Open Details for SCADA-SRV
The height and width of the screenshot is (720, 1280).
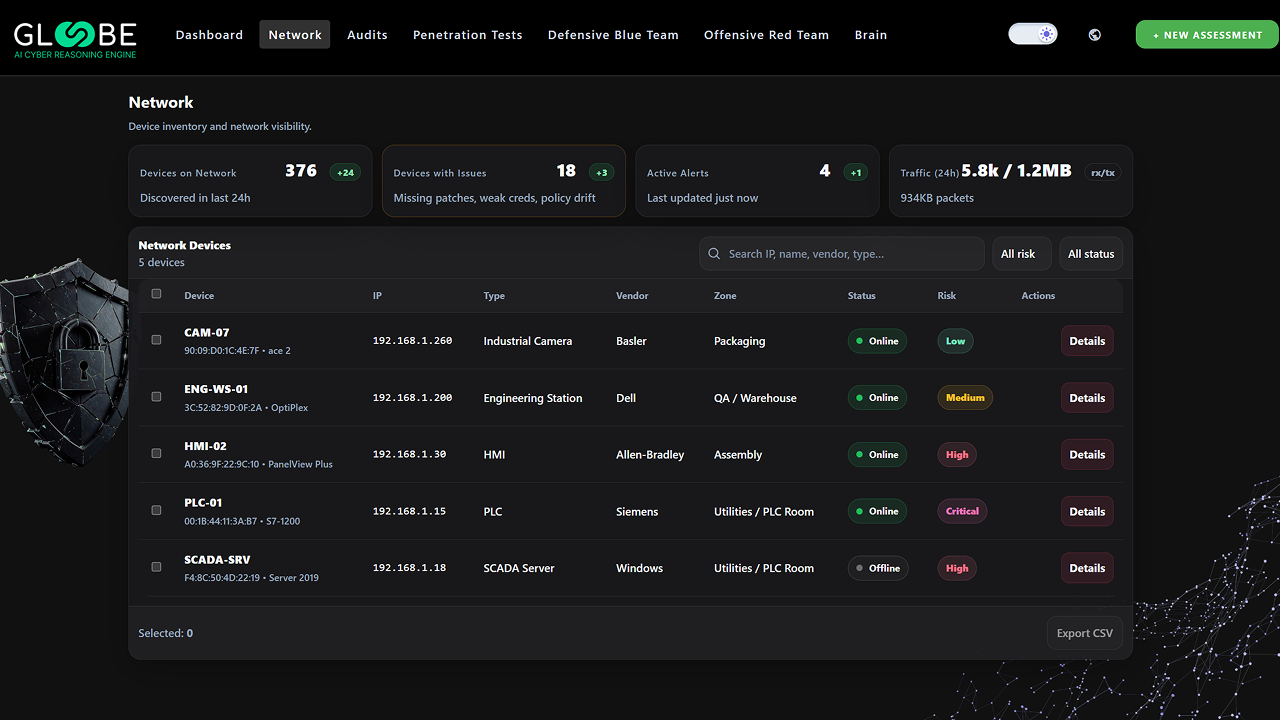[x=1087, y=568]
